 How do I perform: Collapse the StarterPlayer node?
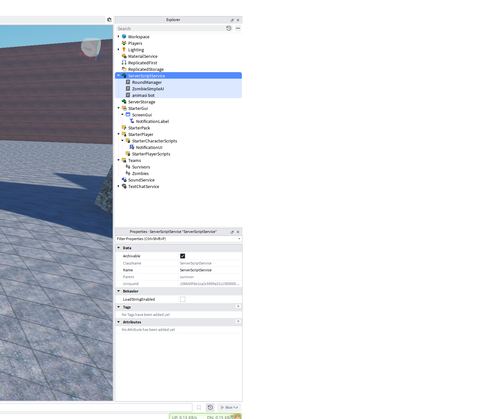pos(118,134)
